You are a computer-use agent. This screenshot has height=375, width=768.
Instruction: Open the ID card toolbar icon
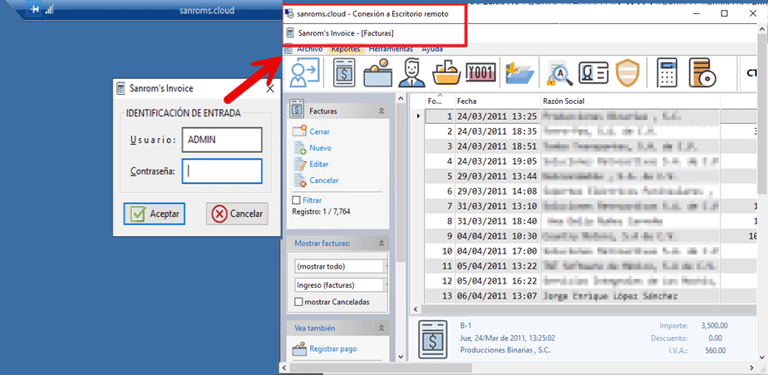tap(593, 74)
